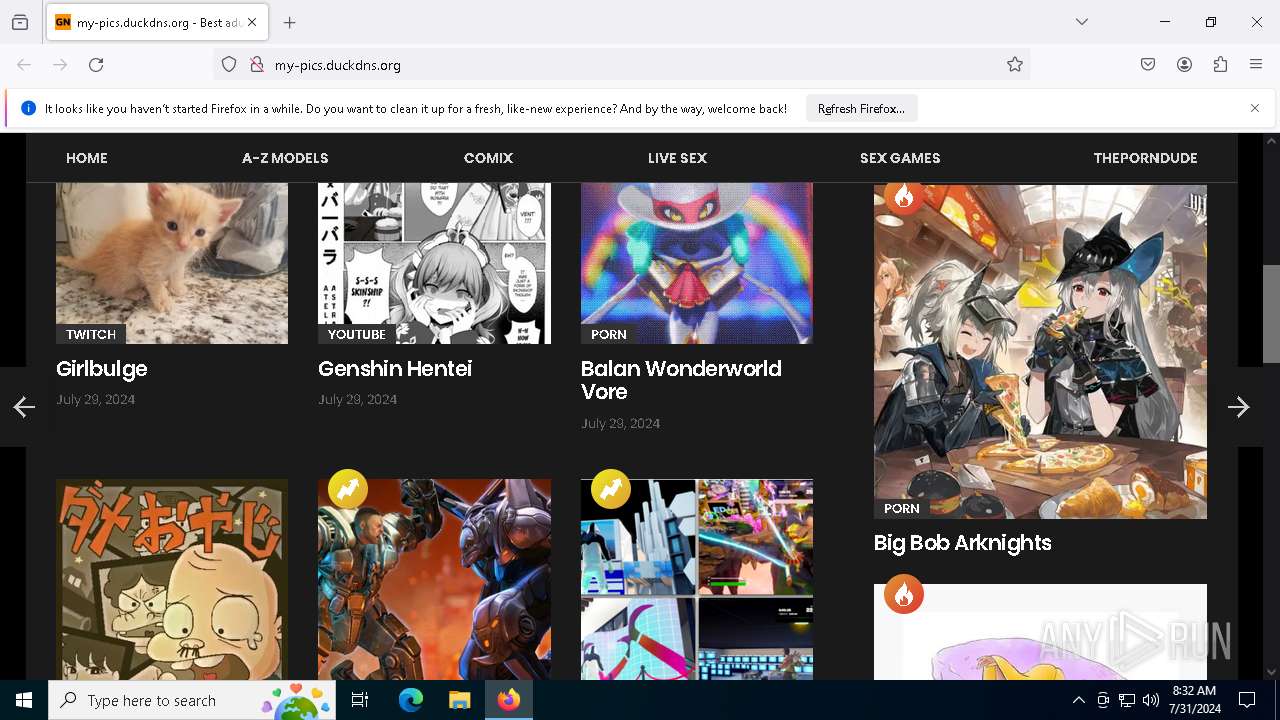Go back with the back arrow

24,65
